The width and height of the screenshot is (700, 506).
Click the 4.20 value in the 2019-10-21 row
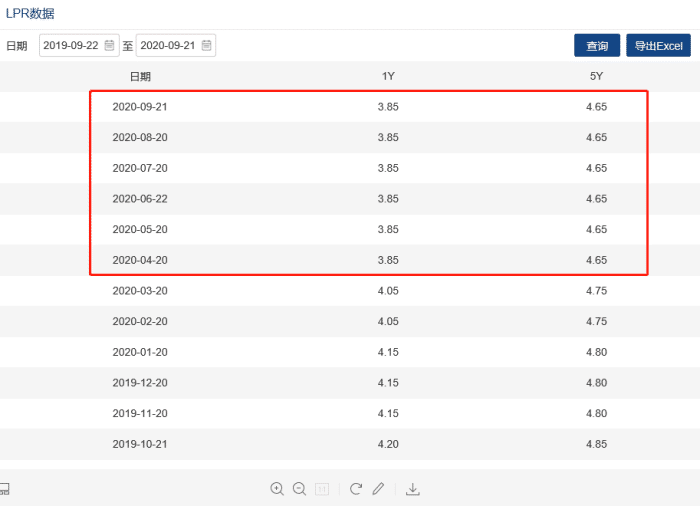pyautogui.click(x=388, y=444)
